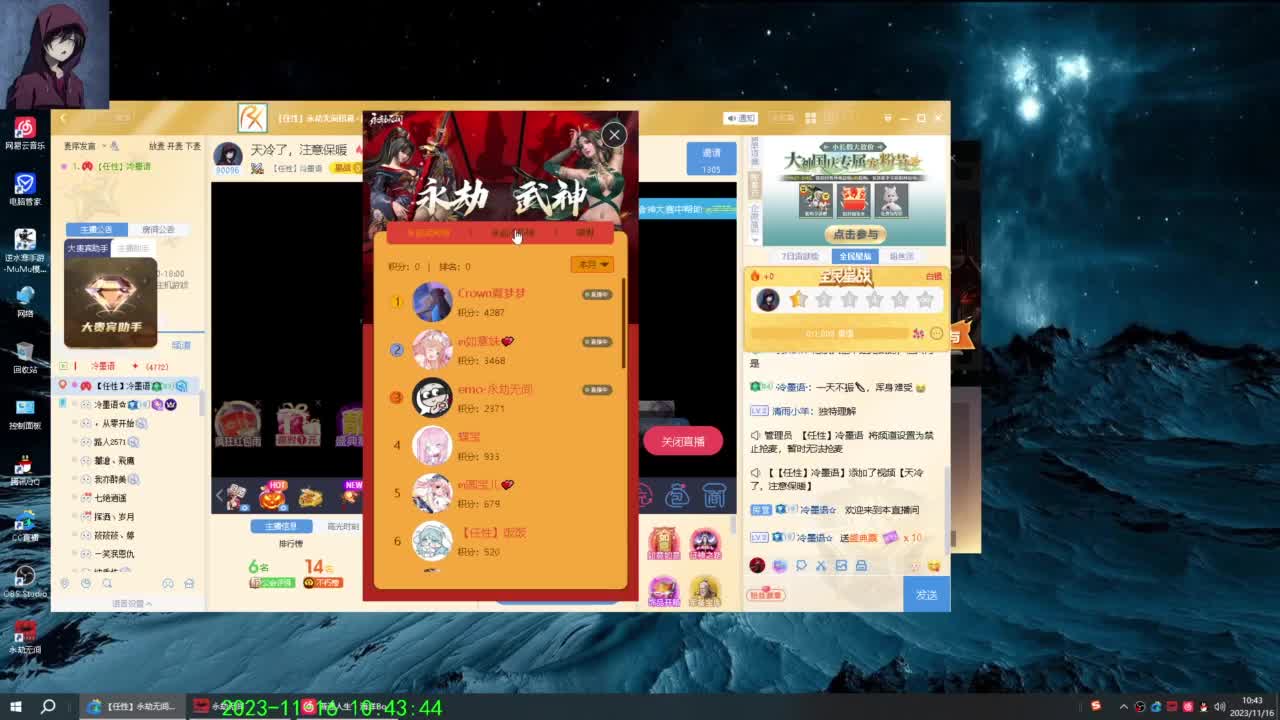Click the left arrow of gift bar
This screenshot has width=1280, height=720.
coord(220,495)
